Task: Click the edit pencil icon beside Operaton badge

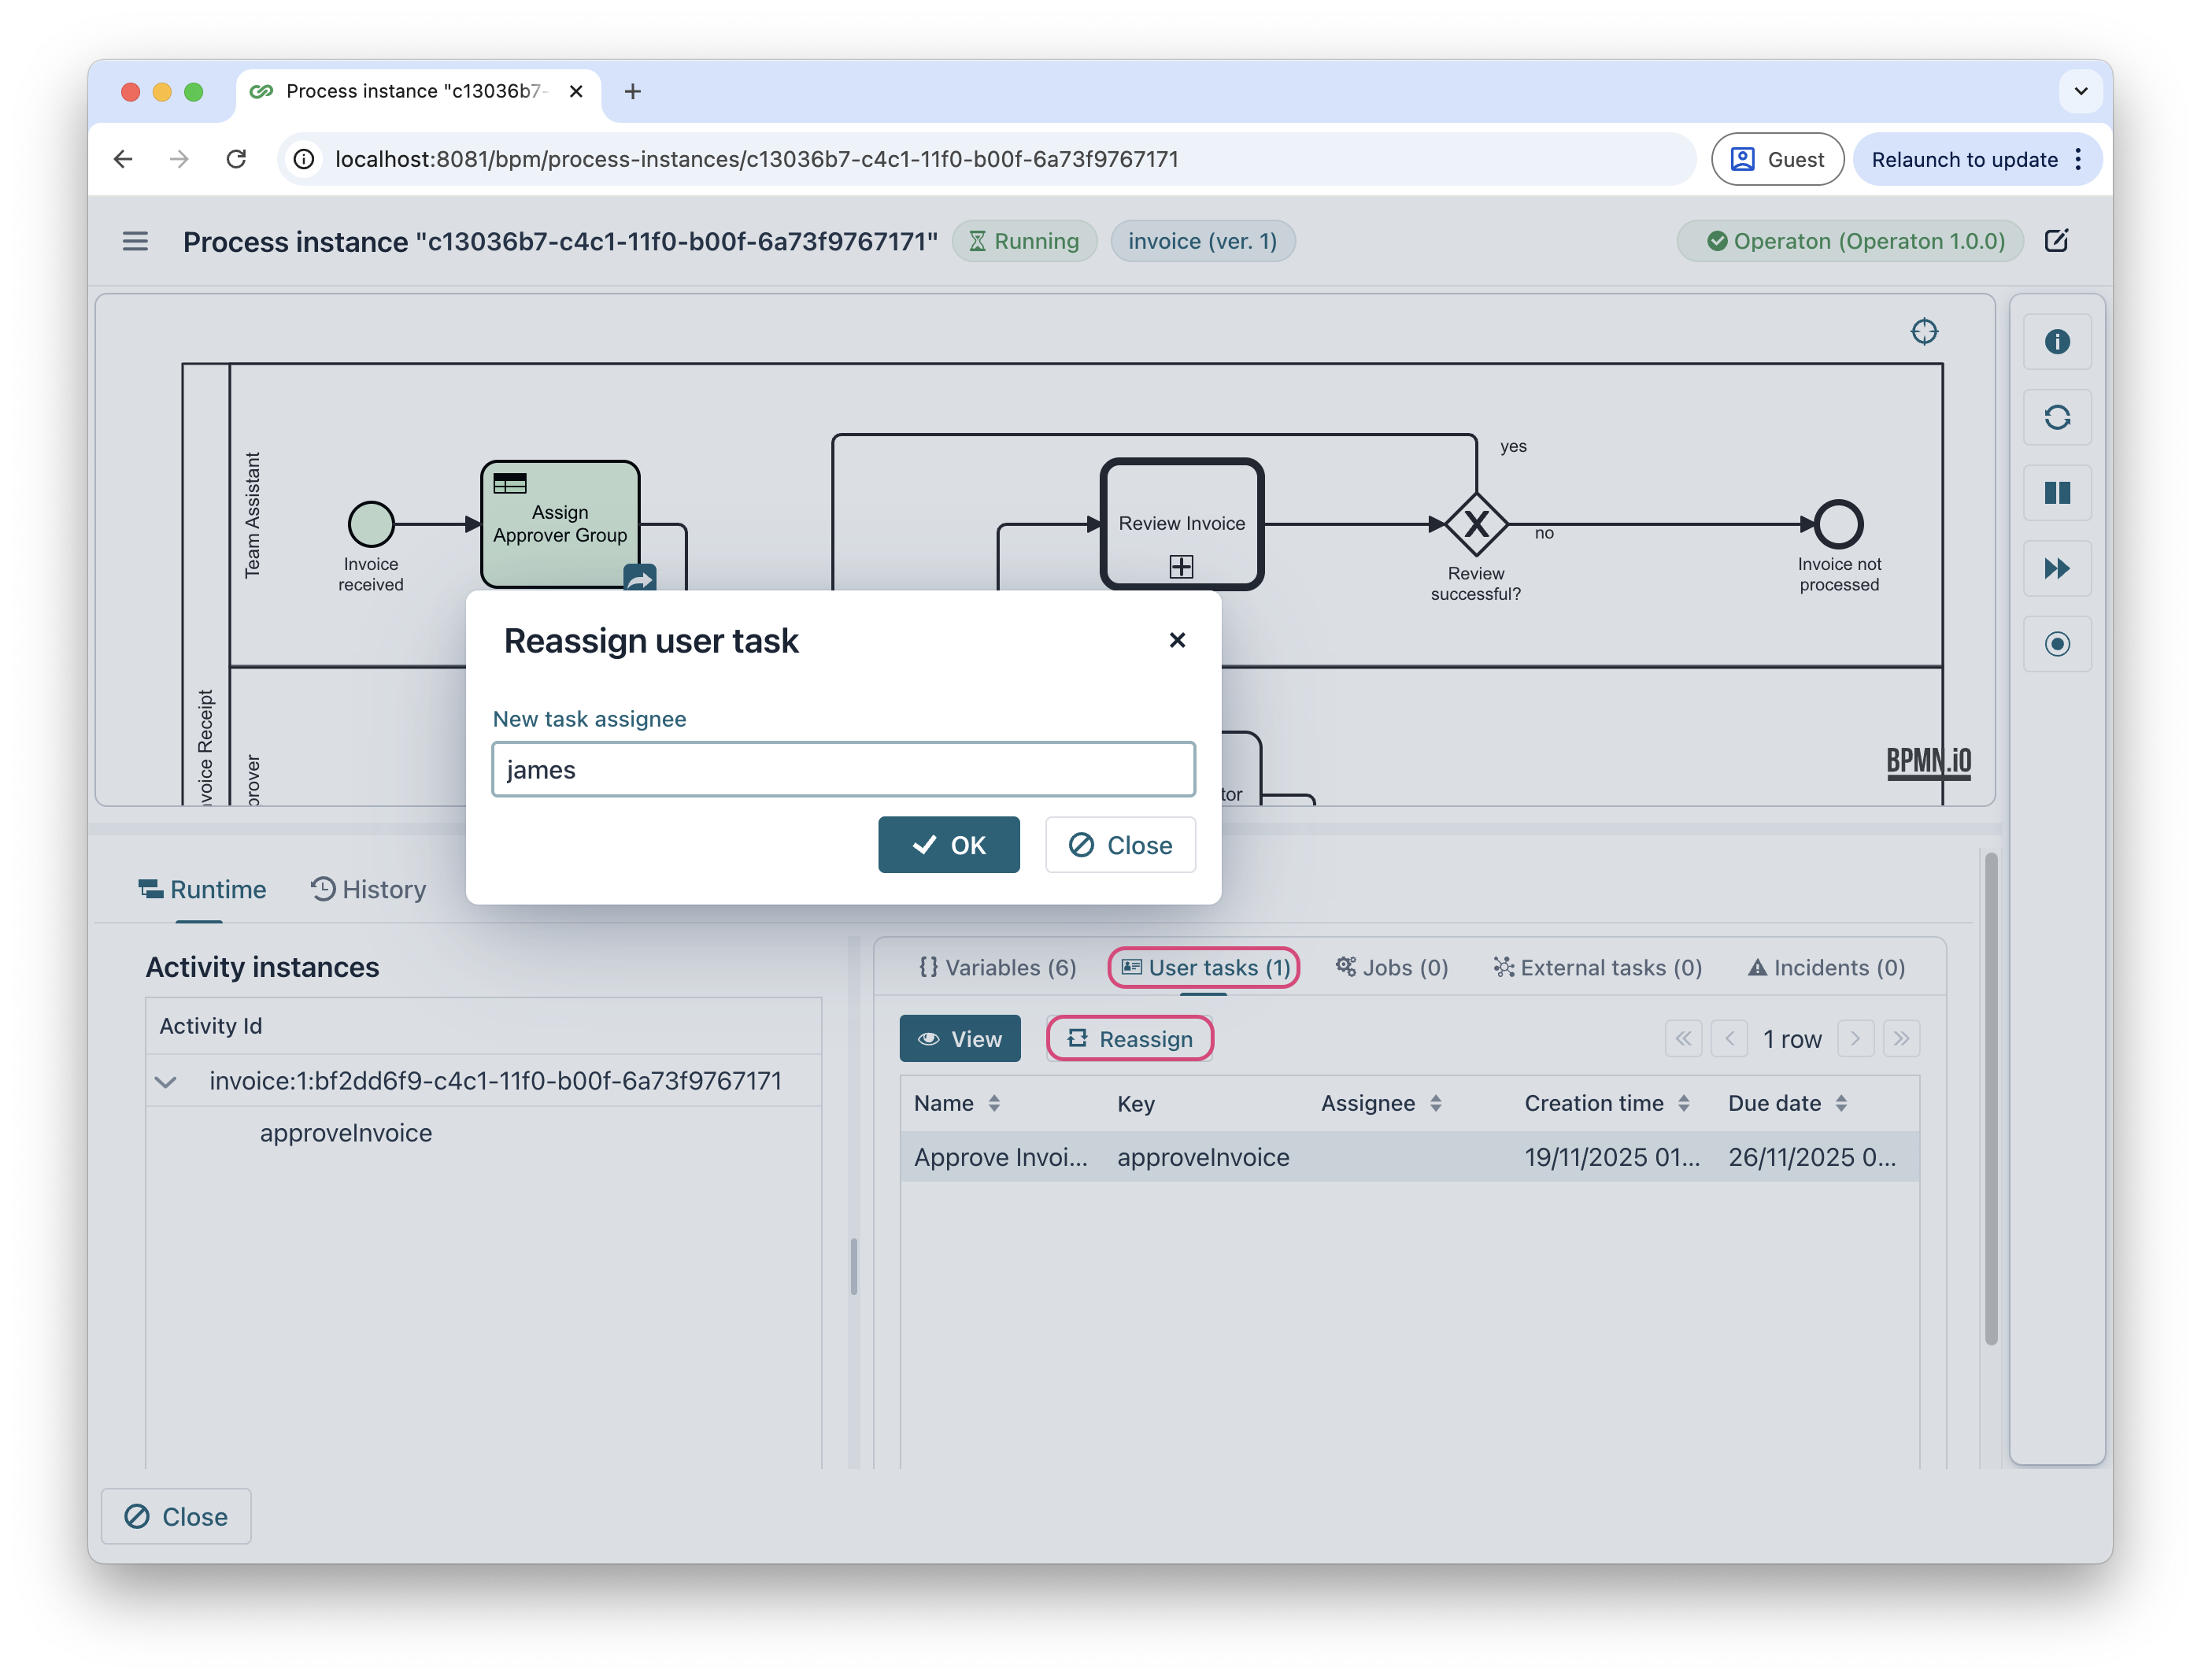Action: [2057, 241]
